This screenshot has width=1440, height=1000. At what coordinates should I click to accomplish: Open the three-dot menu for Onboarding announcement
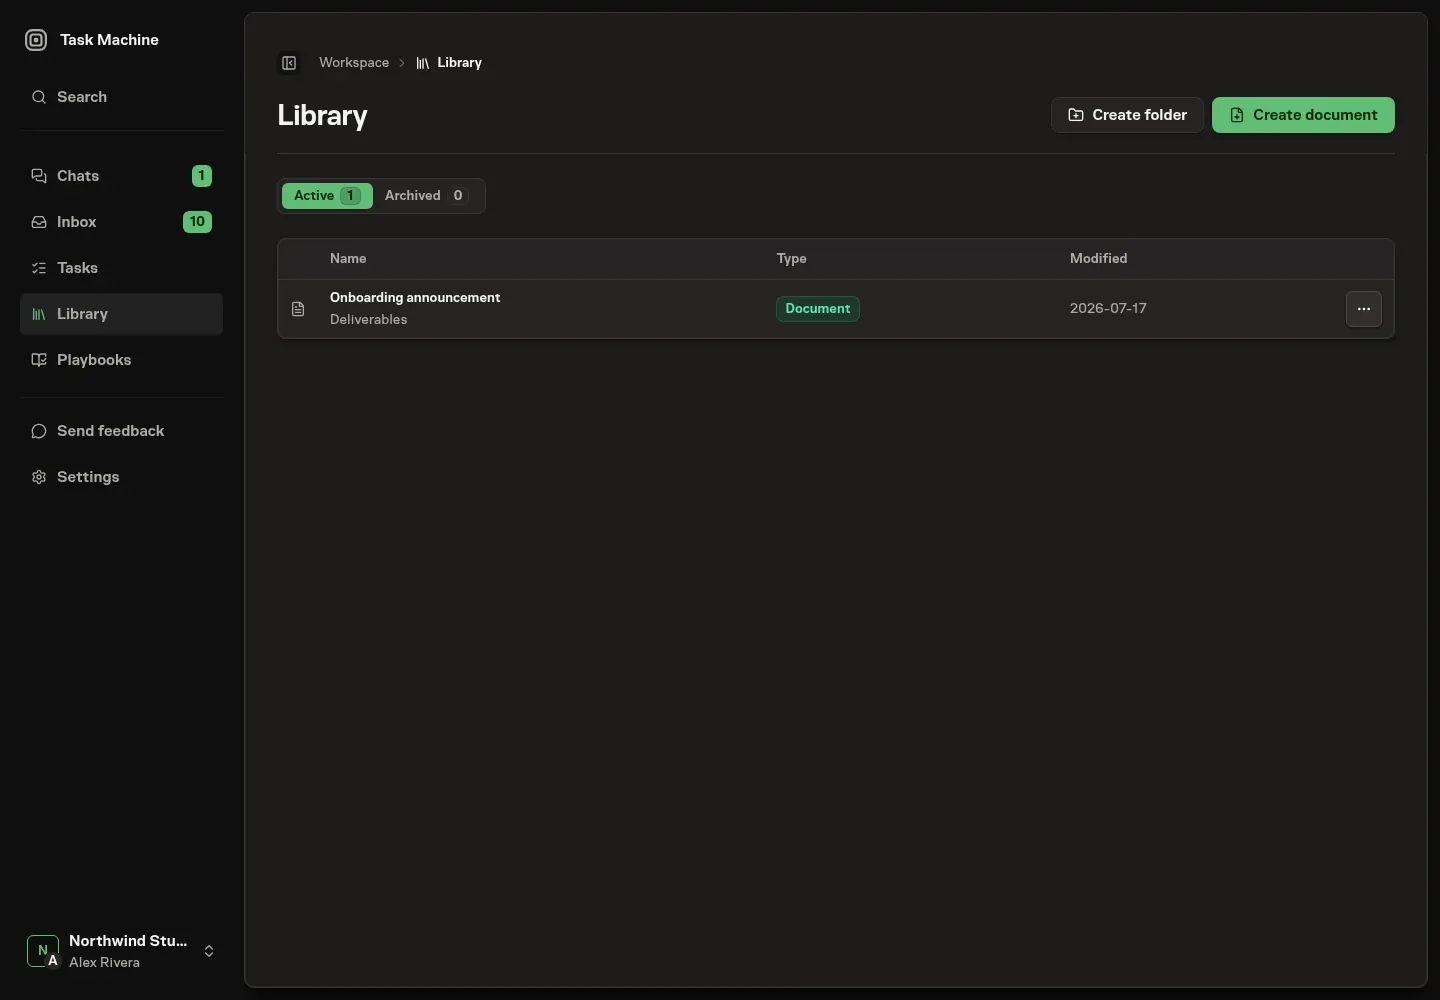[1364, 309]
